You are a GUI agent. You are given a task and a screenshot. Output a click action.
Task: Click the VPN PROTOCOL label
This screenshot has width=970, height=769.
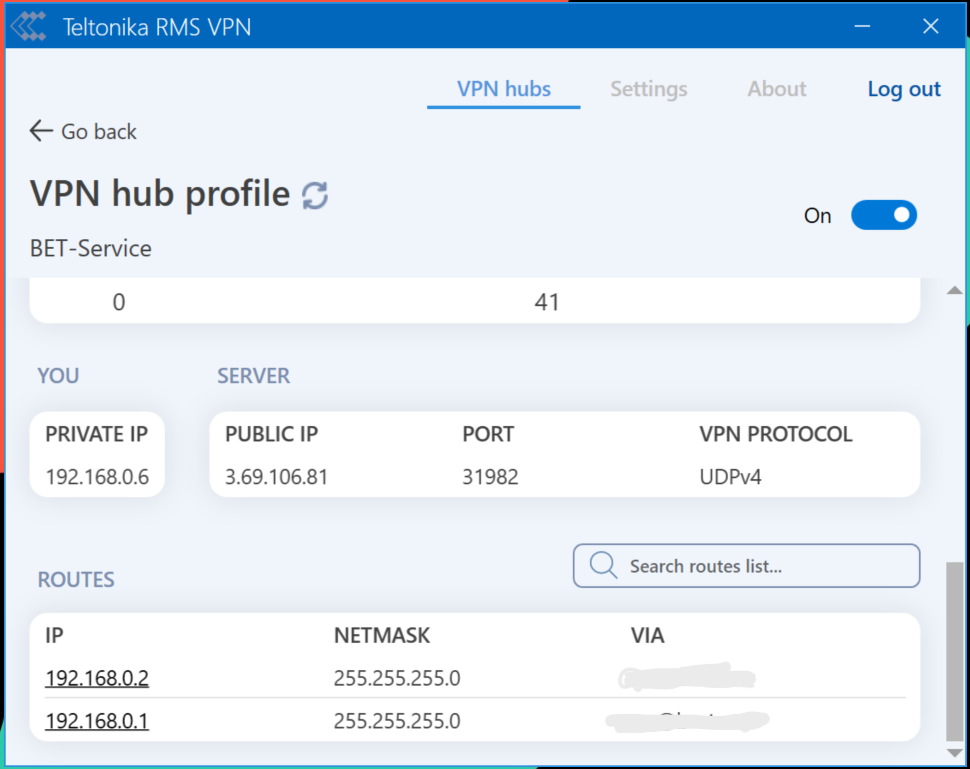[776, 434]
